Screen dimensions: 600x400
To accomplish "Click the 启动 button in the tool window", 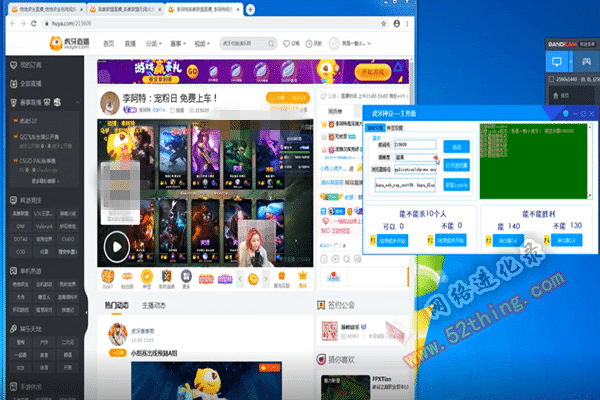I will pos(458,146).
